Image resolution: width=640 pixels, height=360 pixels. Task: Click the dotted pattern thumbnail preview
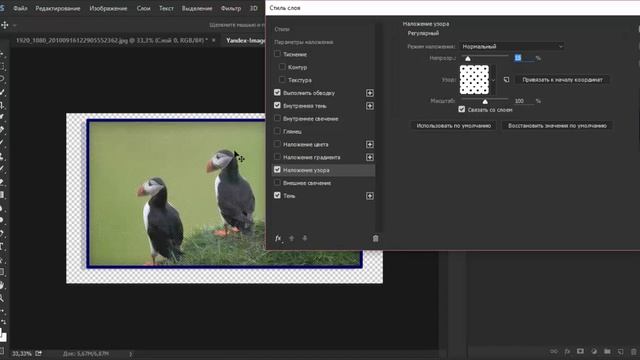click(x=474, y=80)
